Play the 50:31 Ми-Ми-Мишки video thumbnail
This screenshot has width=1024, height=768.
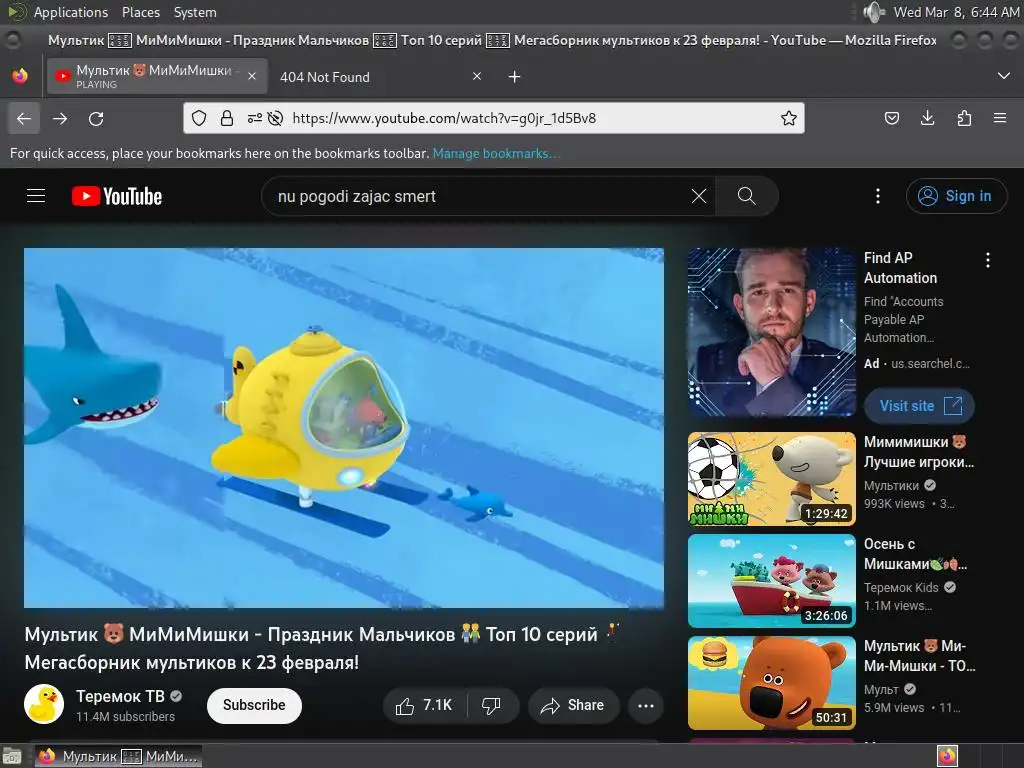pos(771,683)
